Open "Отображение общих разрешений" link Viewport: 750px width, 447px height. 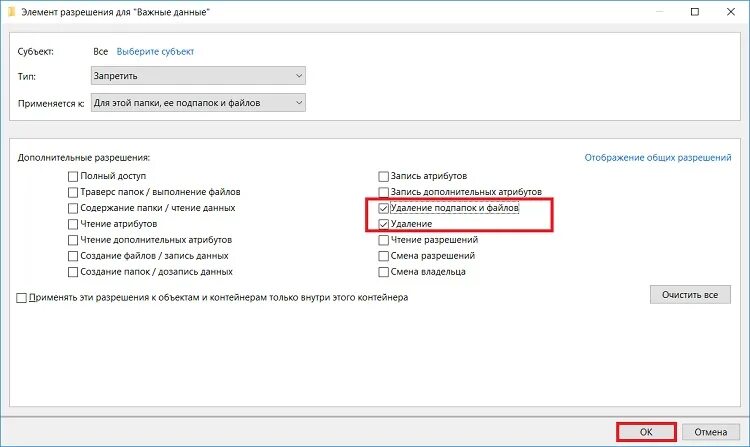tap(658, 157)
